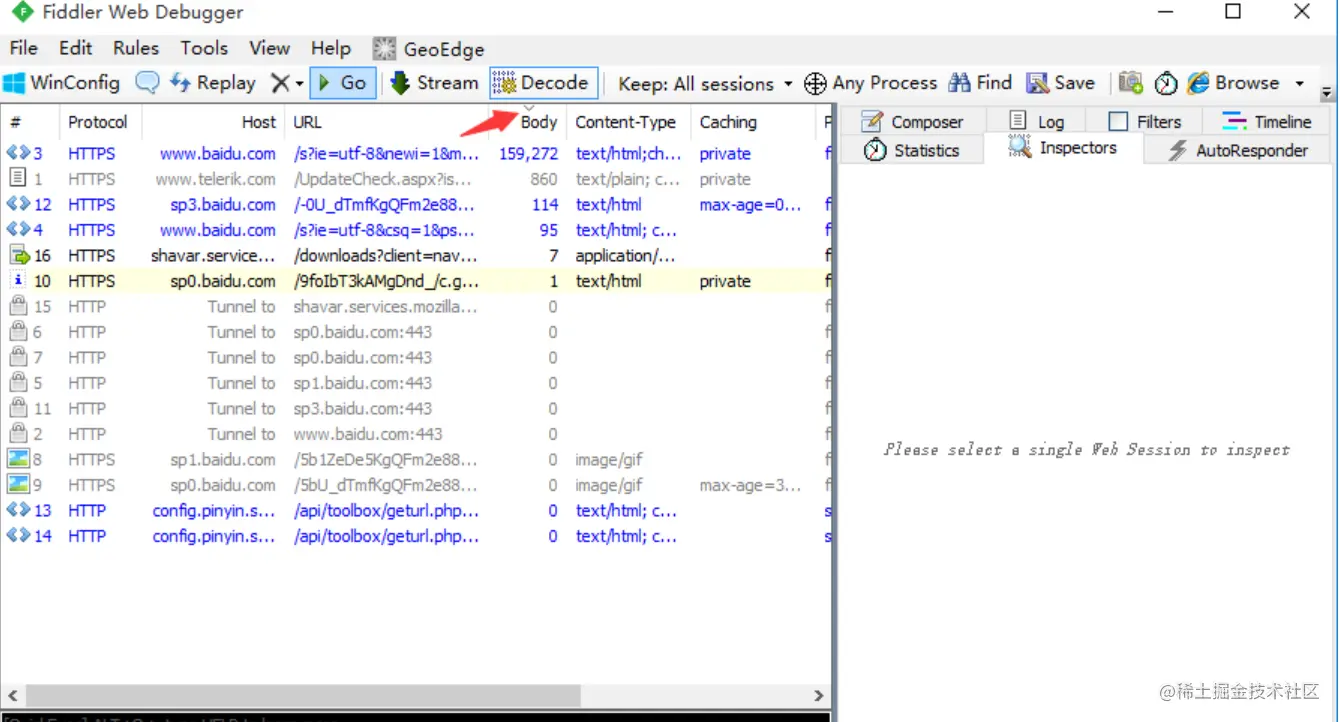
Task: Switch to the Composer tab
Action: 912,122
